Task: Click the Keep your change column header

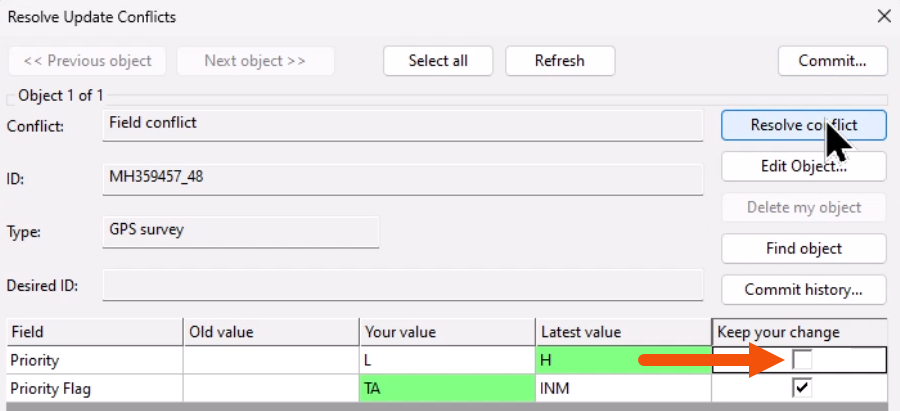Action: pyautogui.click(x=800, y=332)
